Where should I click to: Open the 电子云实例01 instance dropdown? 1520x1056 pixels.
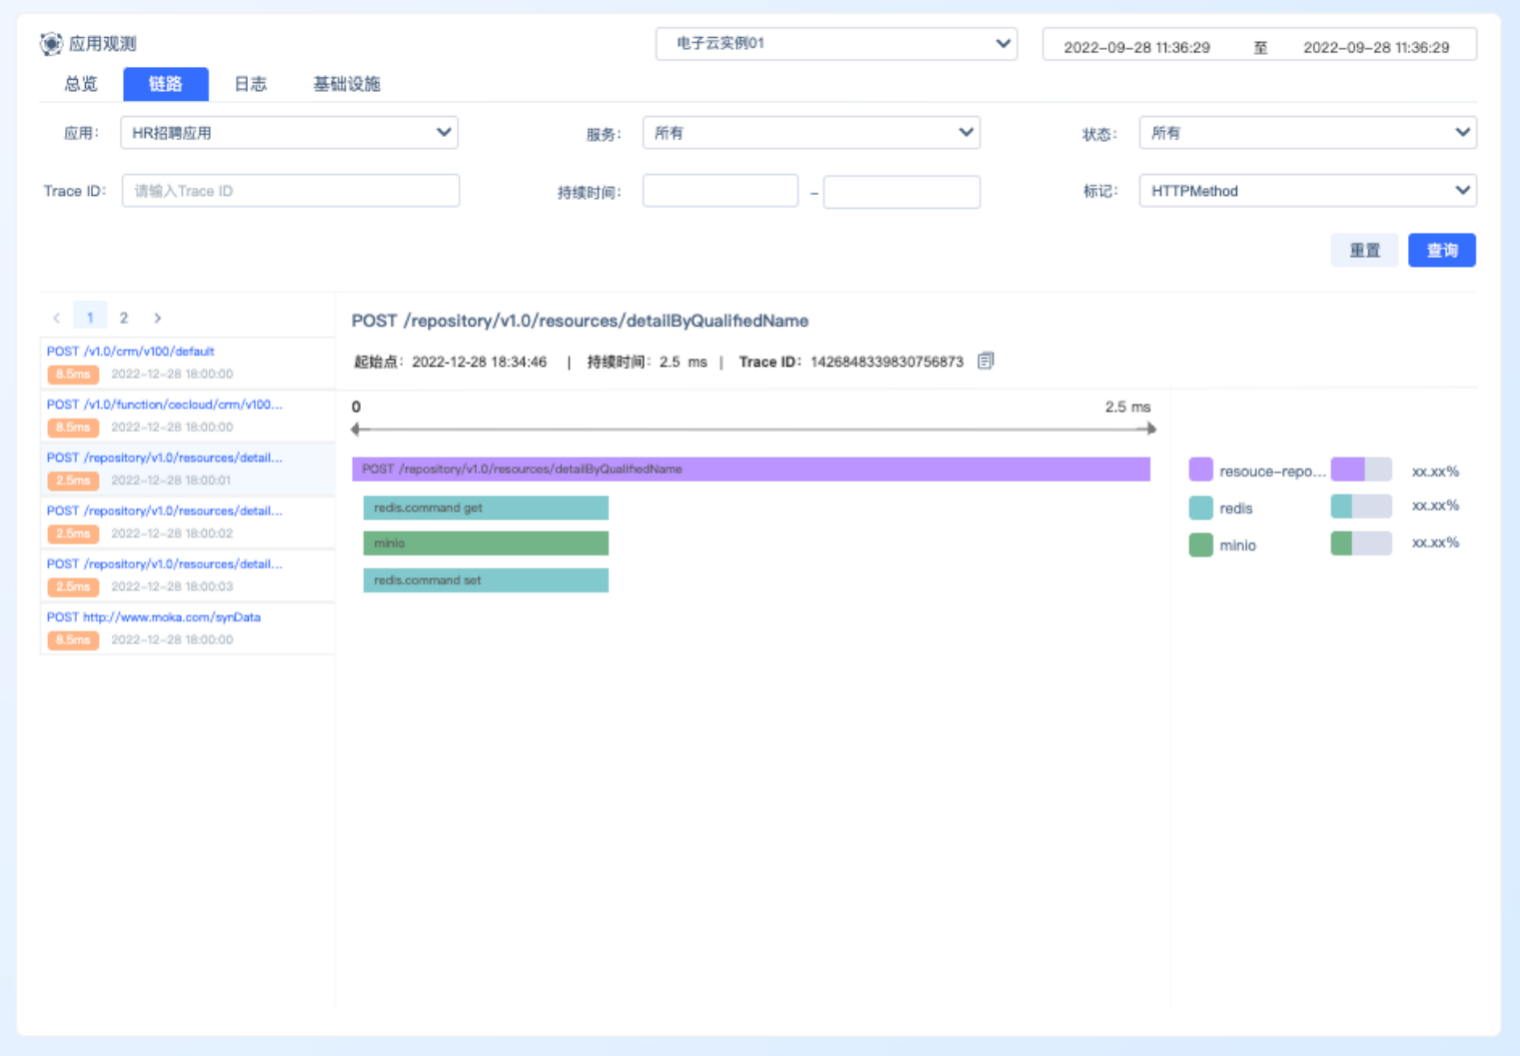pos(836,44)
